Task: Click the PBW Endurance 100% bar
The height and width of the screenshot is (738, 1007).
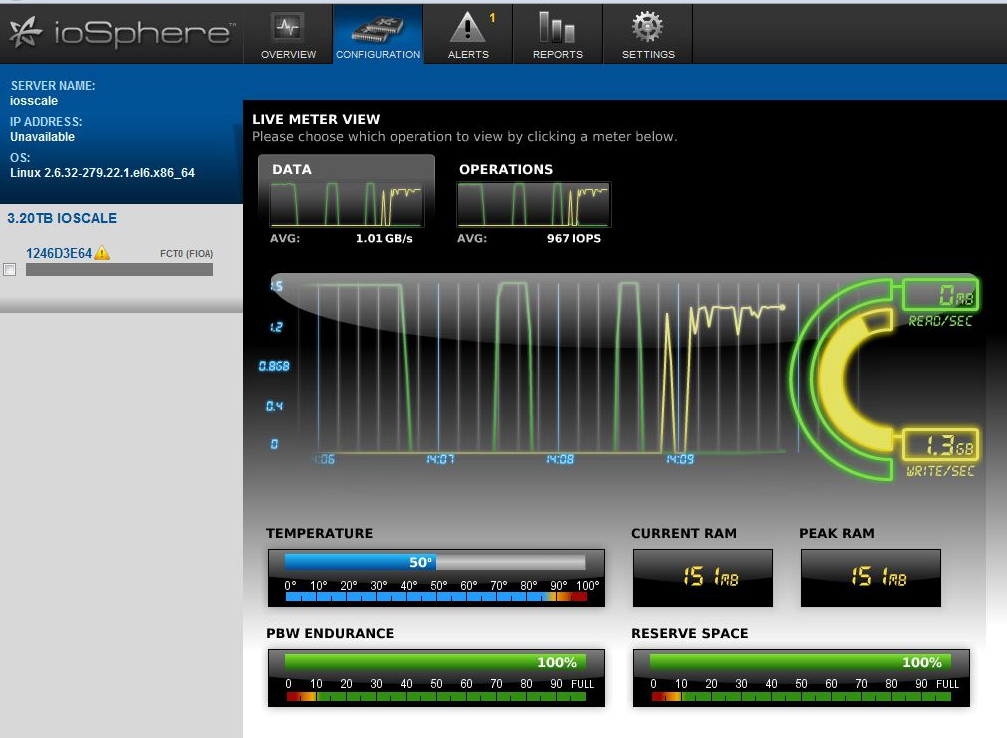Action: [435, 662]
